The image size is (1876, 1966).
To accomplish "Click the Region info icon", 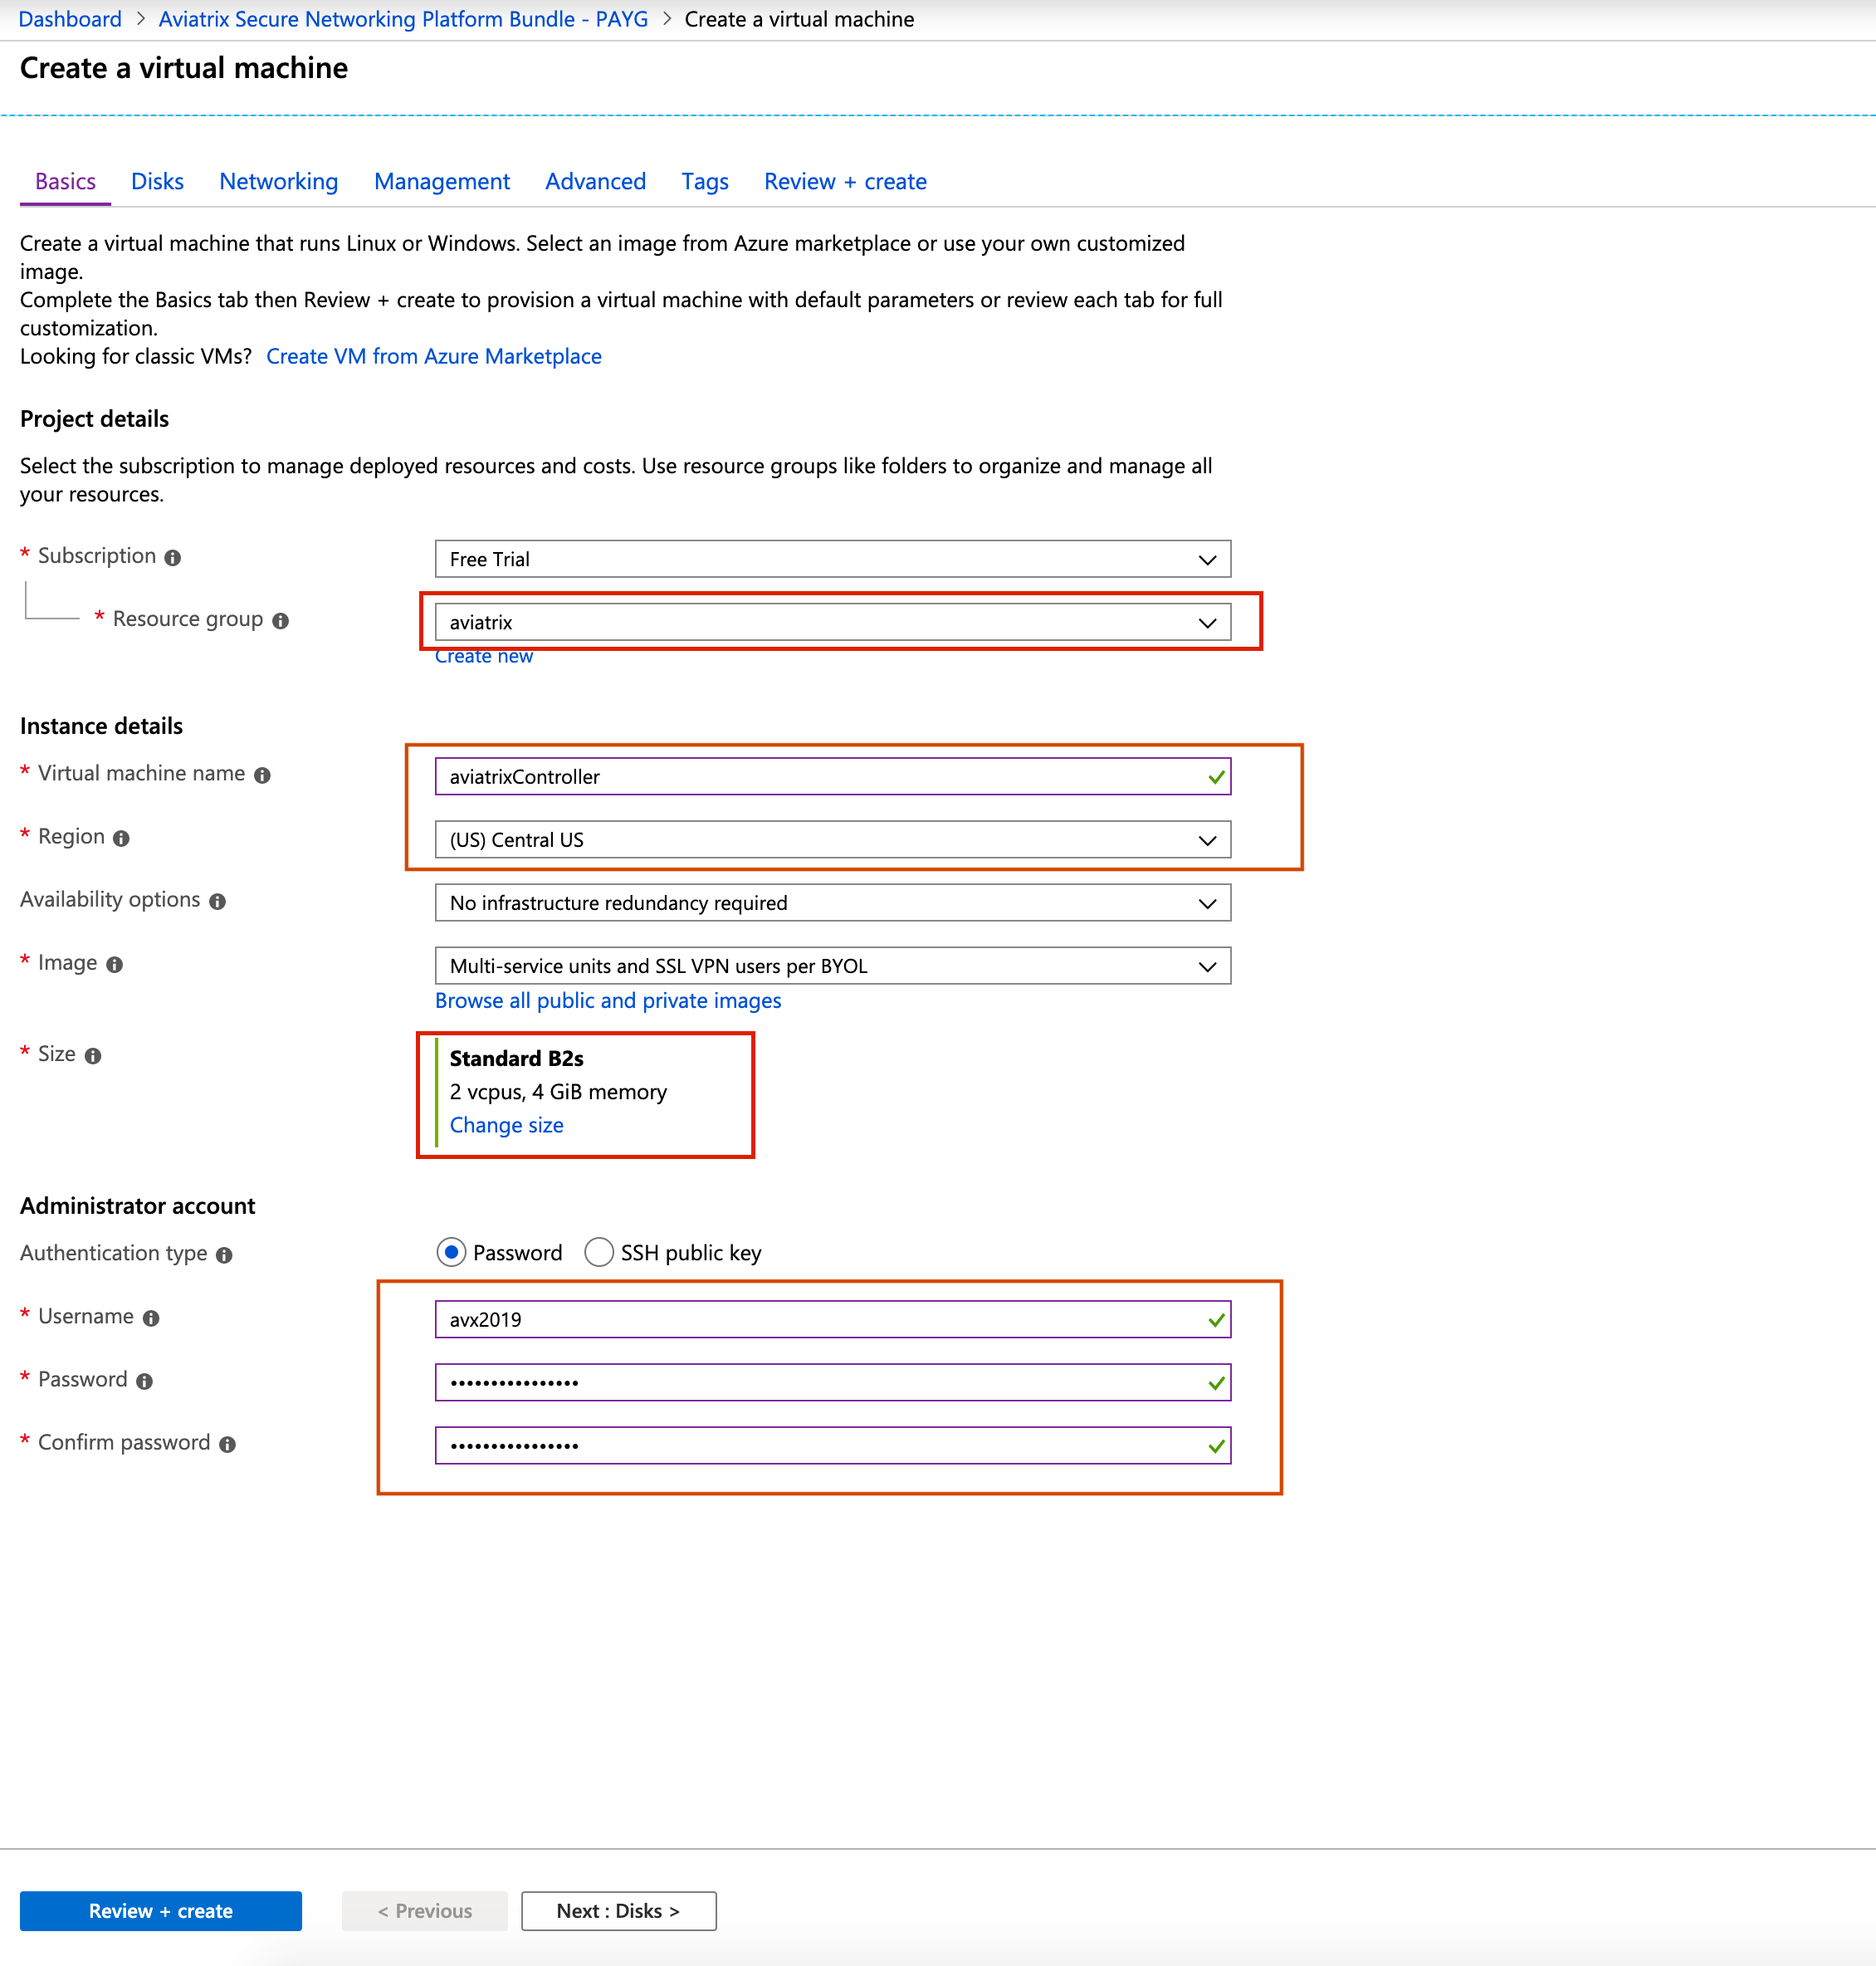I will tap(121, 838).
